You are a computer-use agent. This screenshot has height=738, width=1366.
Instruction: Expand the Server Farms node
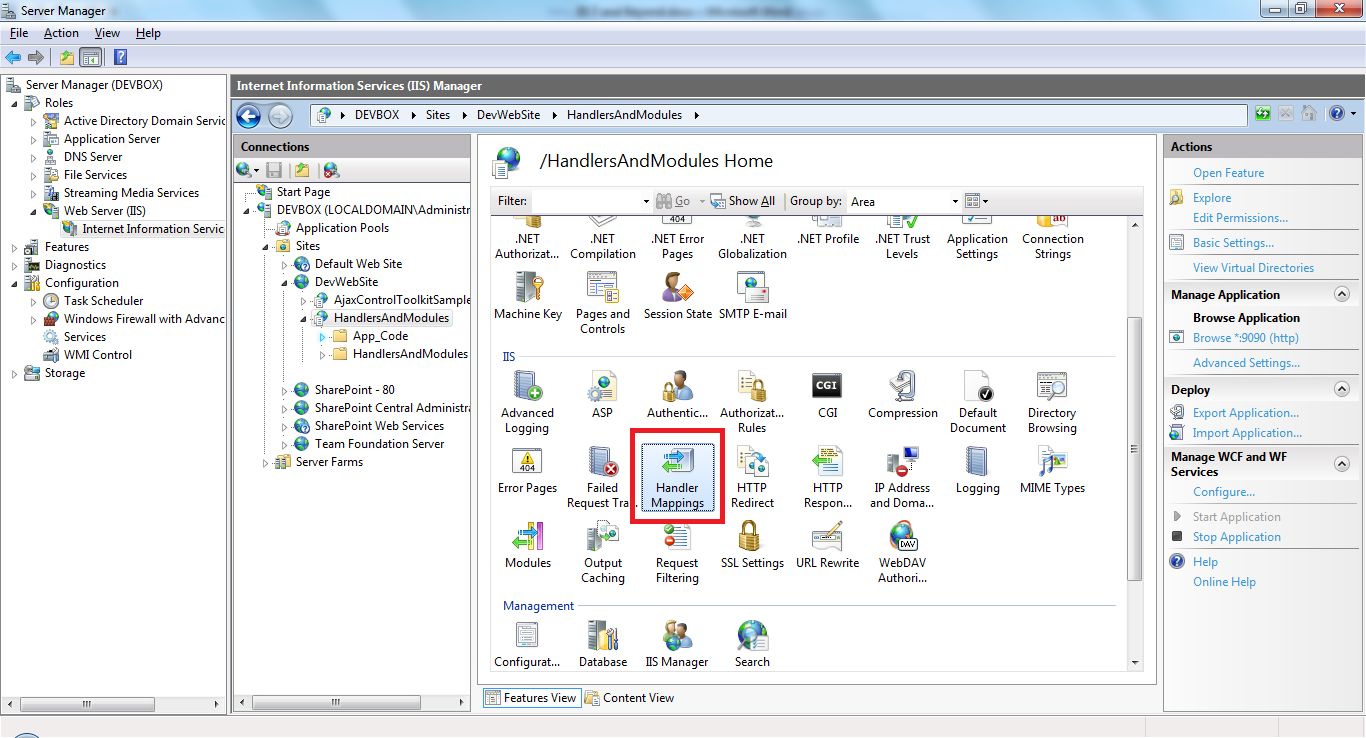pyautogui.click(x=267, y=462)
